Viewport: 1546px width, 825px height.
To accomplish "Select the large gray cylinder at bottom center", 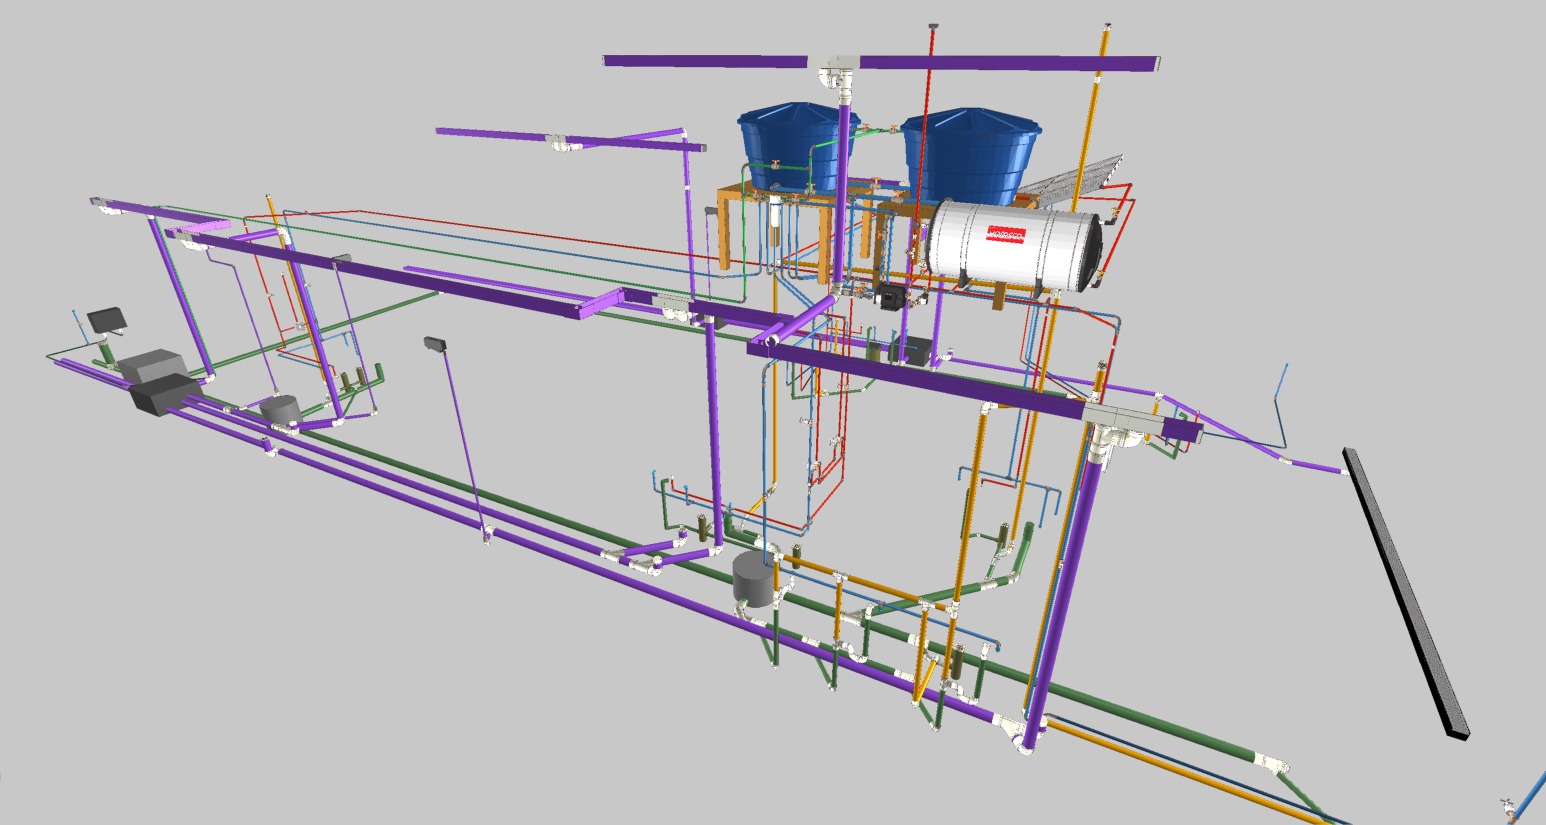I will 753,578.
